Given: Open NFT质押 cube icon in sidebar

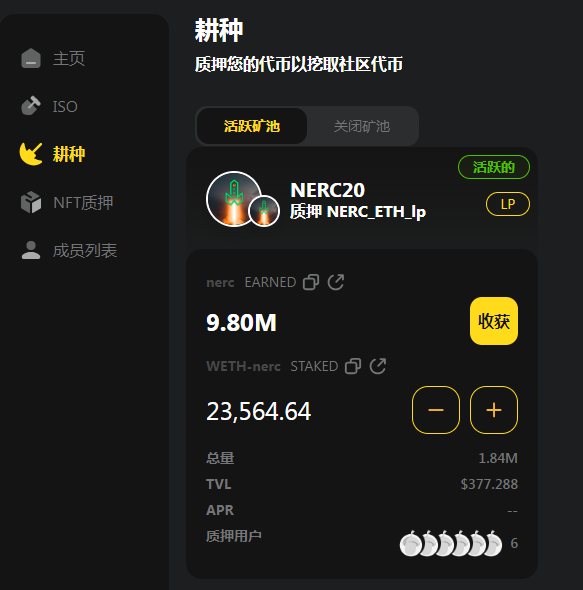Looking at the screenshot, I should (x=31, y=202).
